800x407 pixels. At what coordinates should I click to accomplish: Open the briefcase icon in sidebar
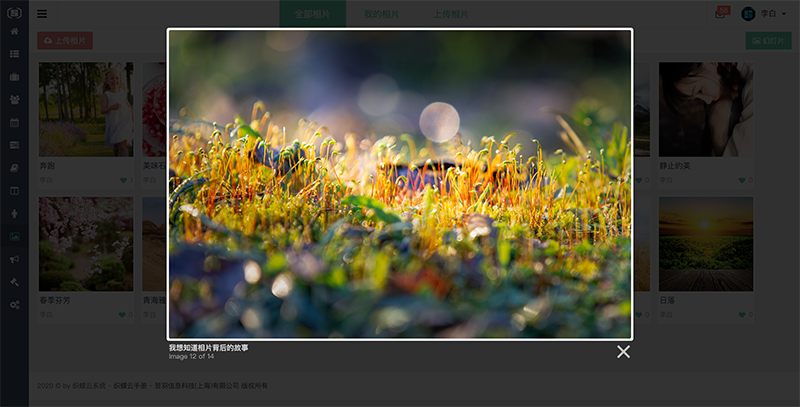coord(14,77)
